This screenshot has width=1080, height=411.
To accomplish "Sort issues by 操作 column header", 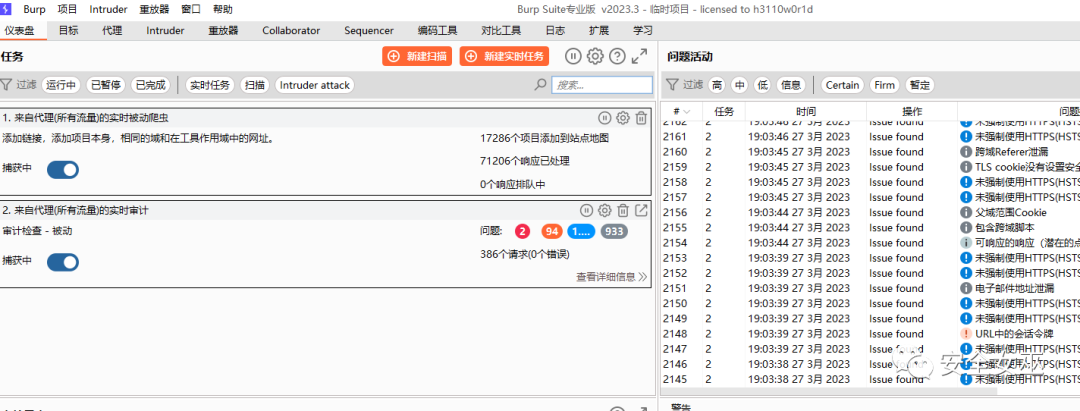I will [912, 111].
